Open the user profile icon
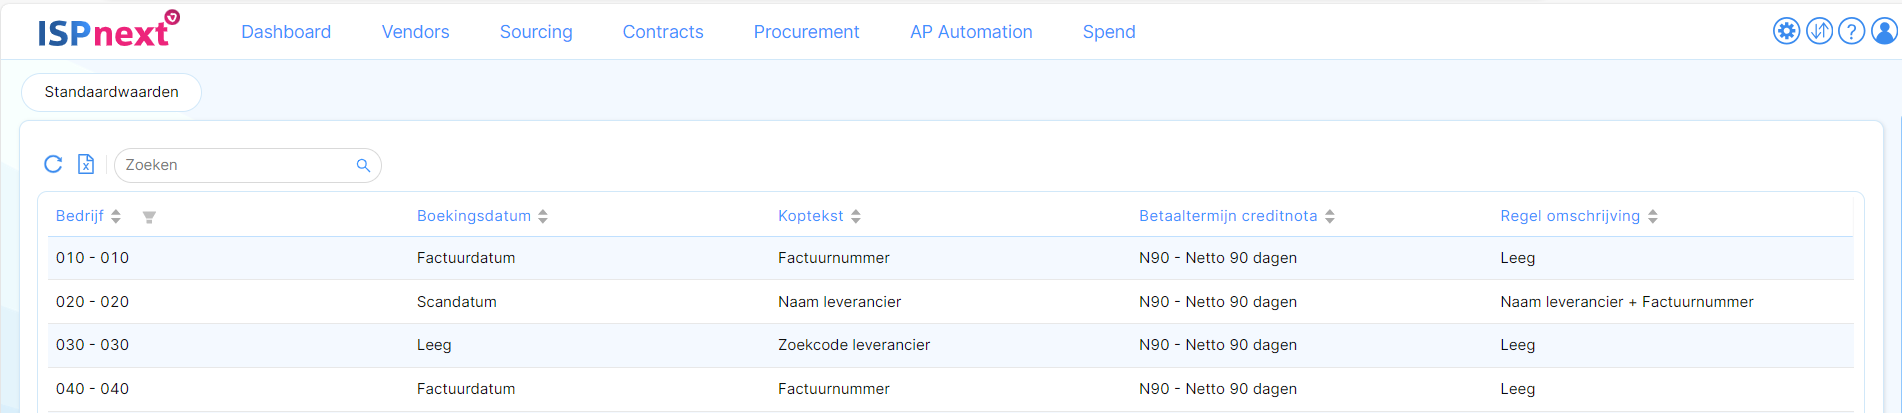The width and height of the screenshot is (1902, 413). pos(1885,31)
